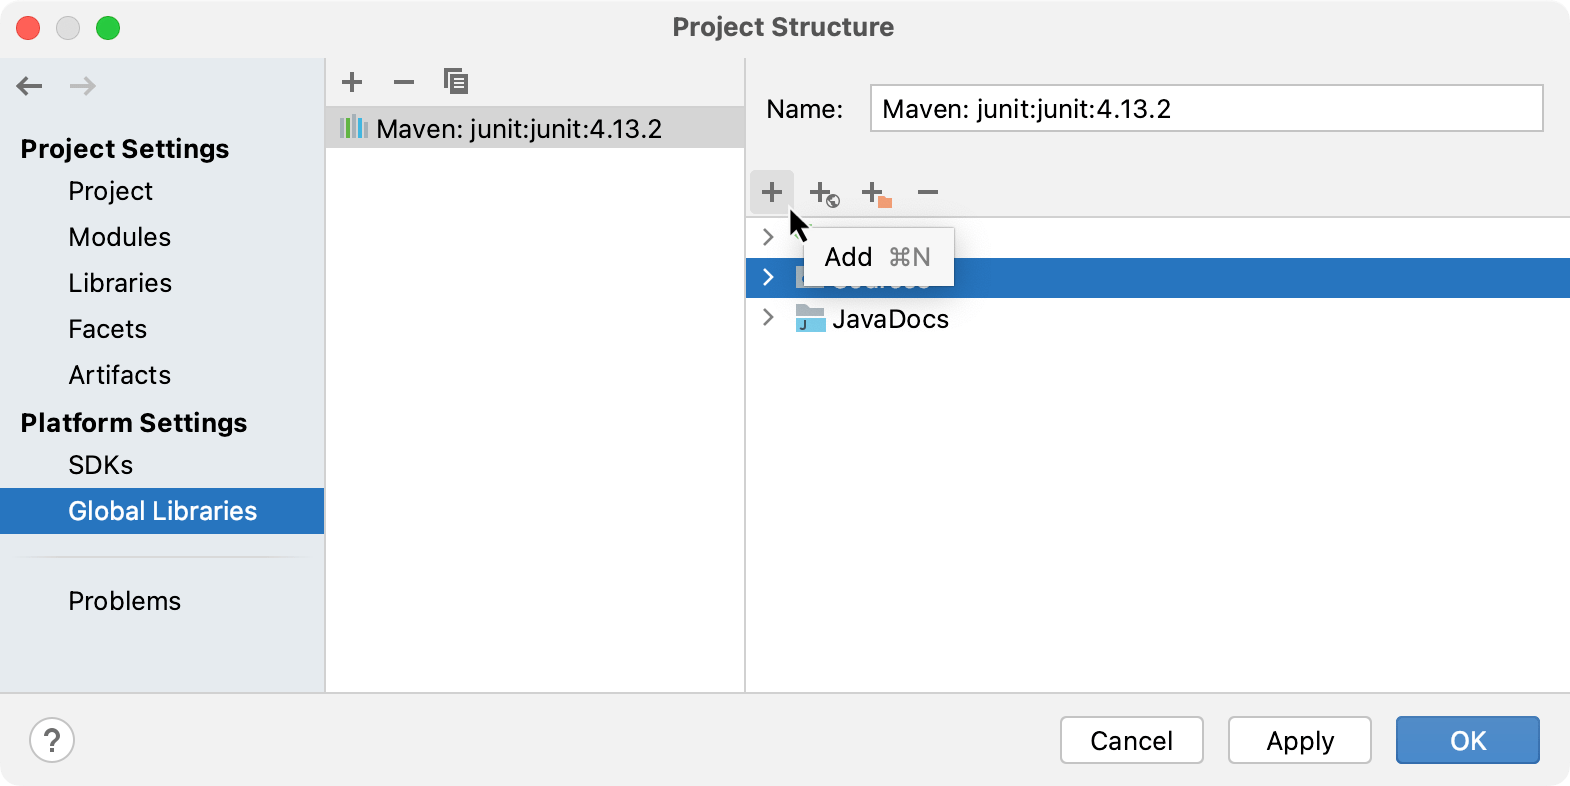
Task: Expand the Sources node
Action: [x=768, y=277]
